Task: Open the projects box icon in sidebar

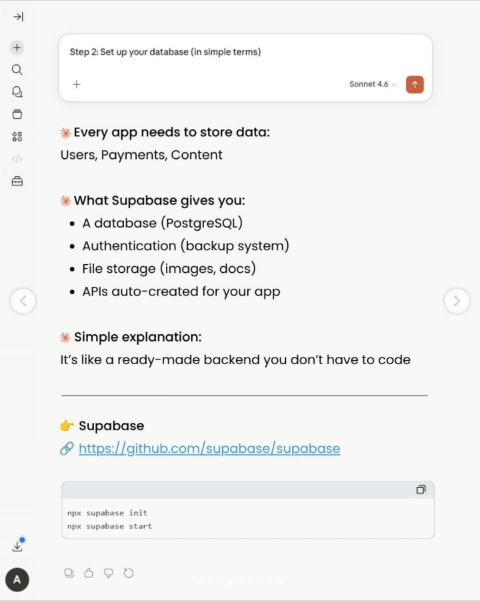Action: (17, 114)
